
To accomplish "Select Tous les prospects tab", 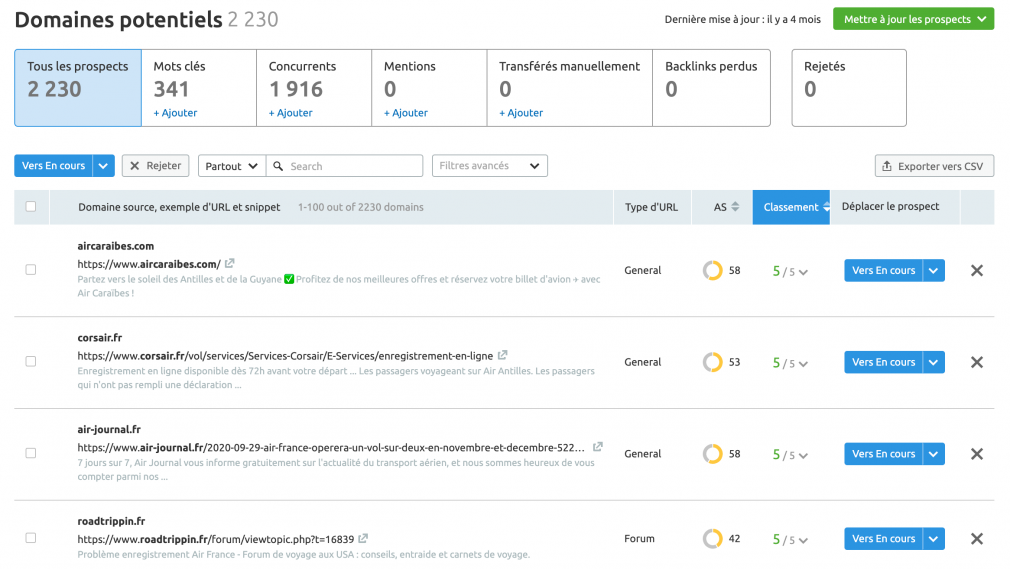I will (78, 88).
